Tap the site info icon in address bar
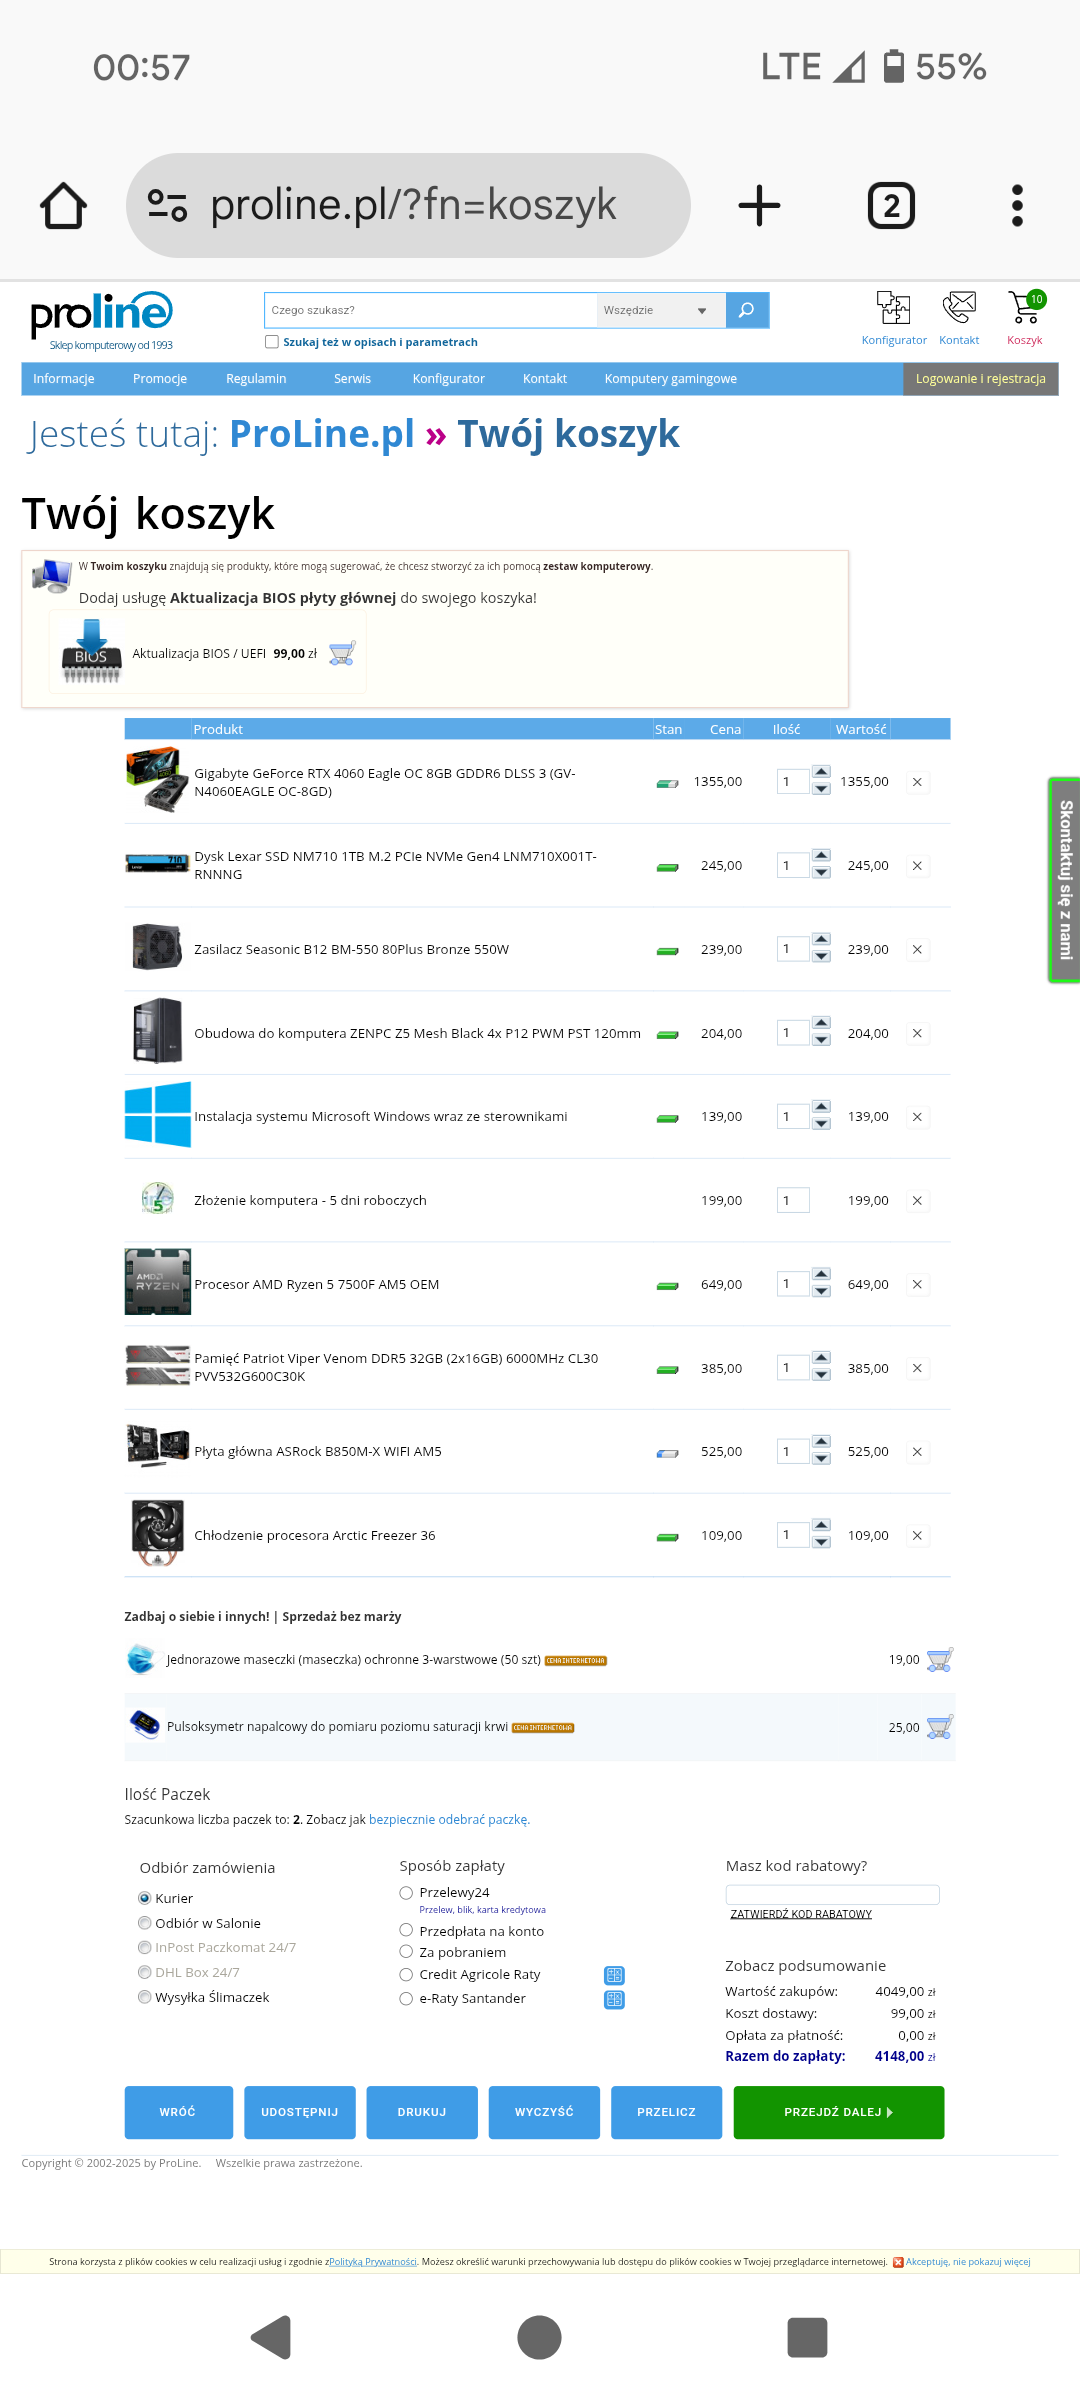 (x=167, y=206)
